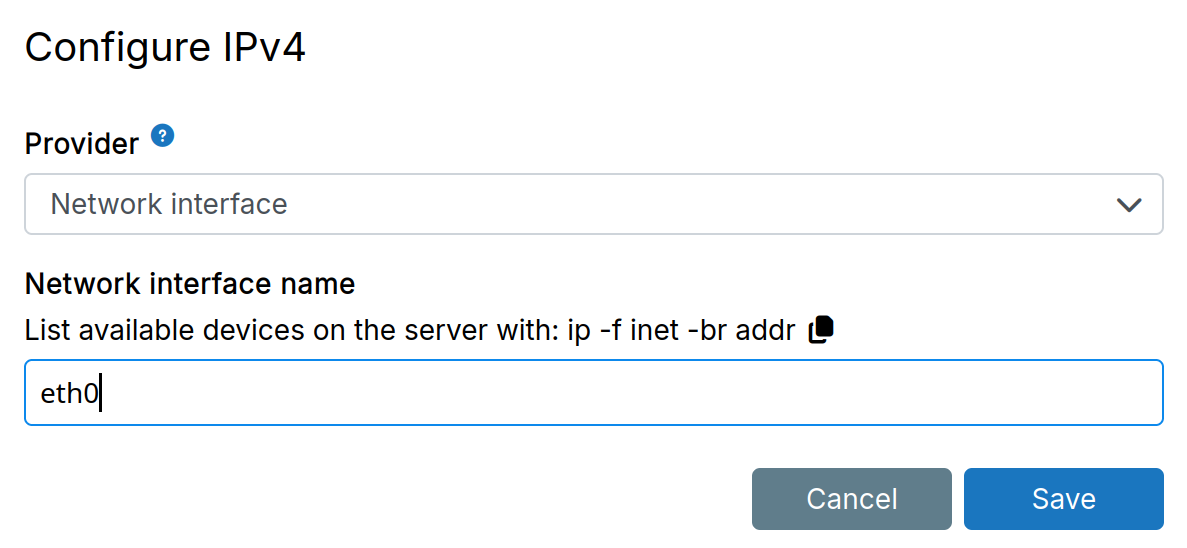Save the IPv4 configuration

[x=1063, y=499]
